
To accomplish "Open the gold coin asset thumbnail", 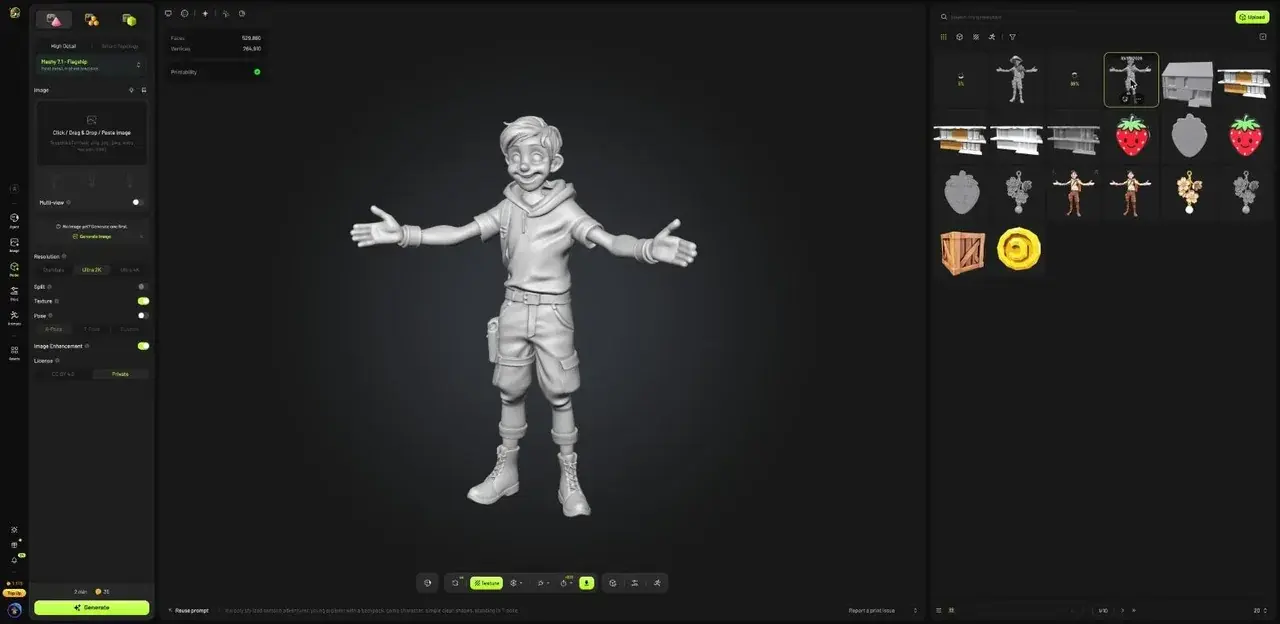I will (x=1018, y=248).
